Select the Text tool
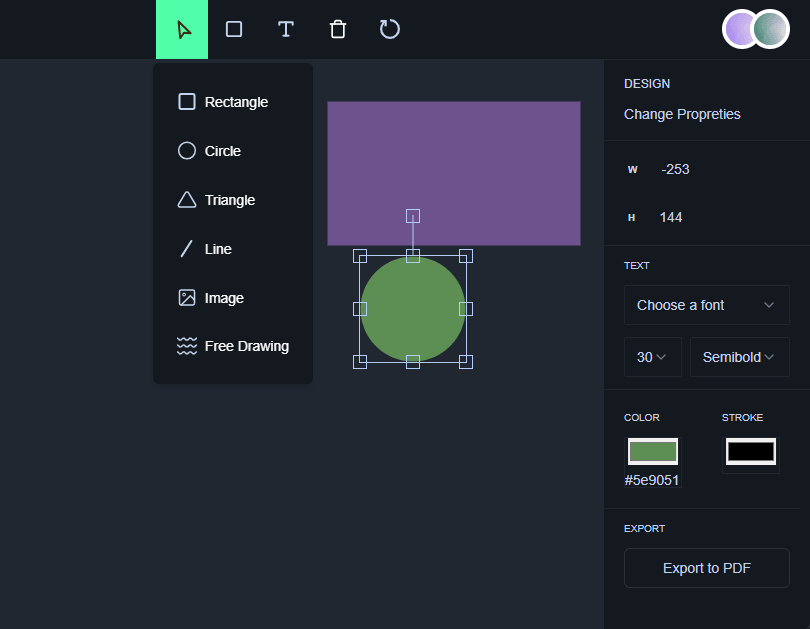The height and width of the screenshot is (629, 810). coord(286,29)
